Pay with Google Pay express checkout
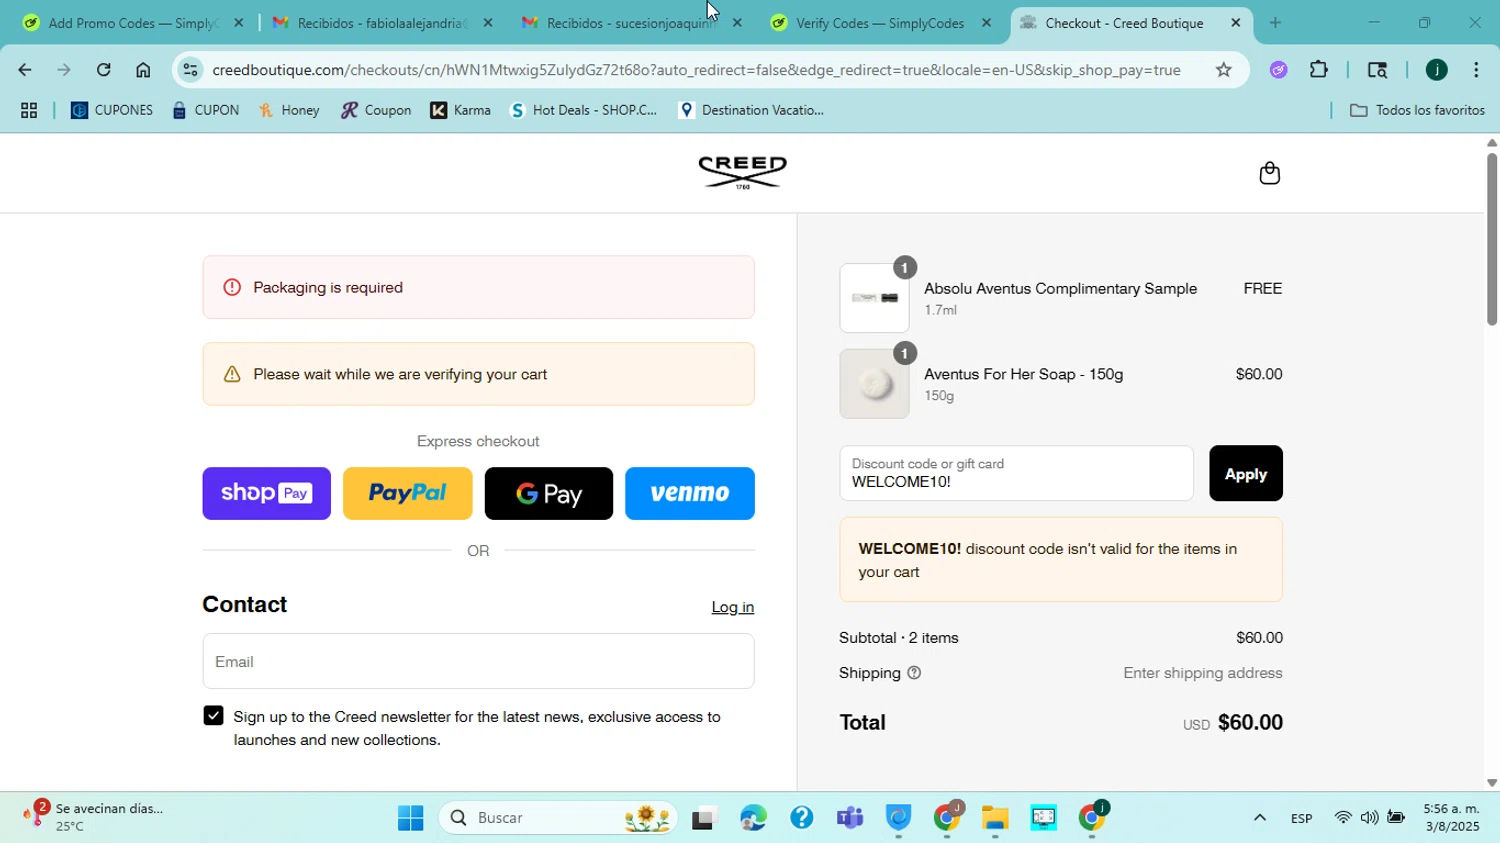This screenshot has width=1500, height=843. coord(549,493)
